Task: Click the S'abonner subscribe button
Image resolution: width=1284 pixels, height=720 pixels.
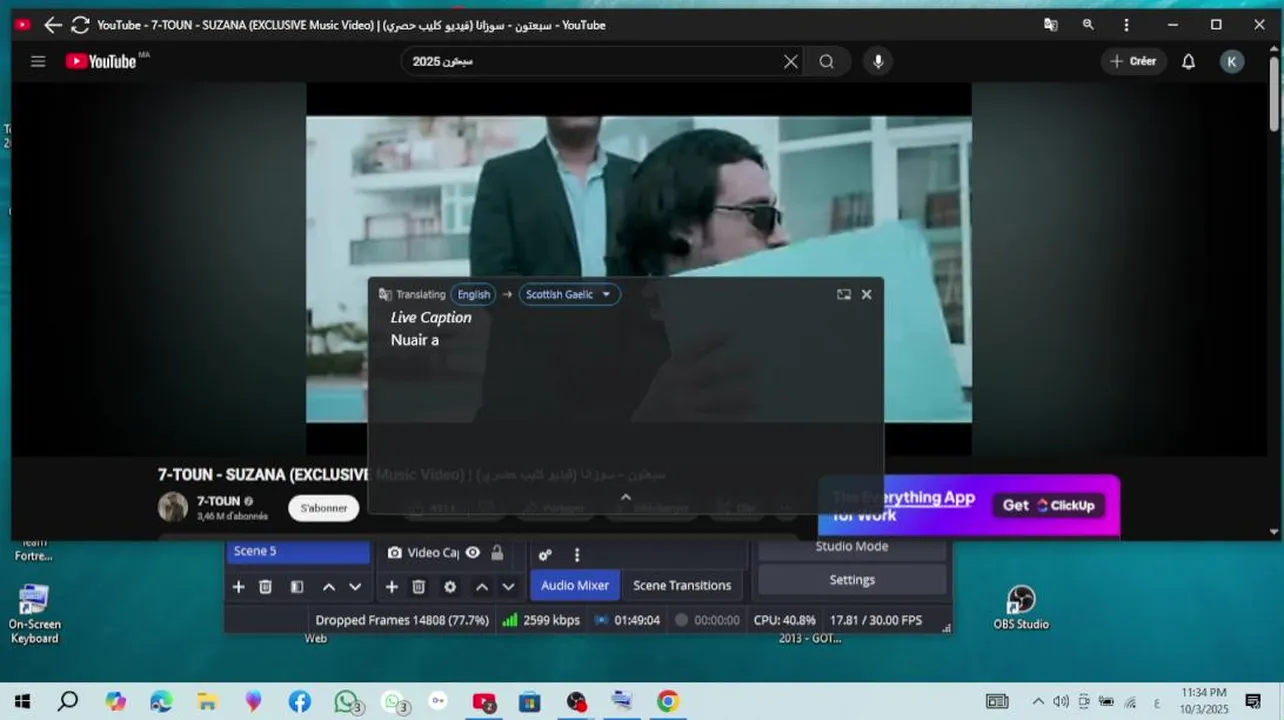Action: point(324,508)
